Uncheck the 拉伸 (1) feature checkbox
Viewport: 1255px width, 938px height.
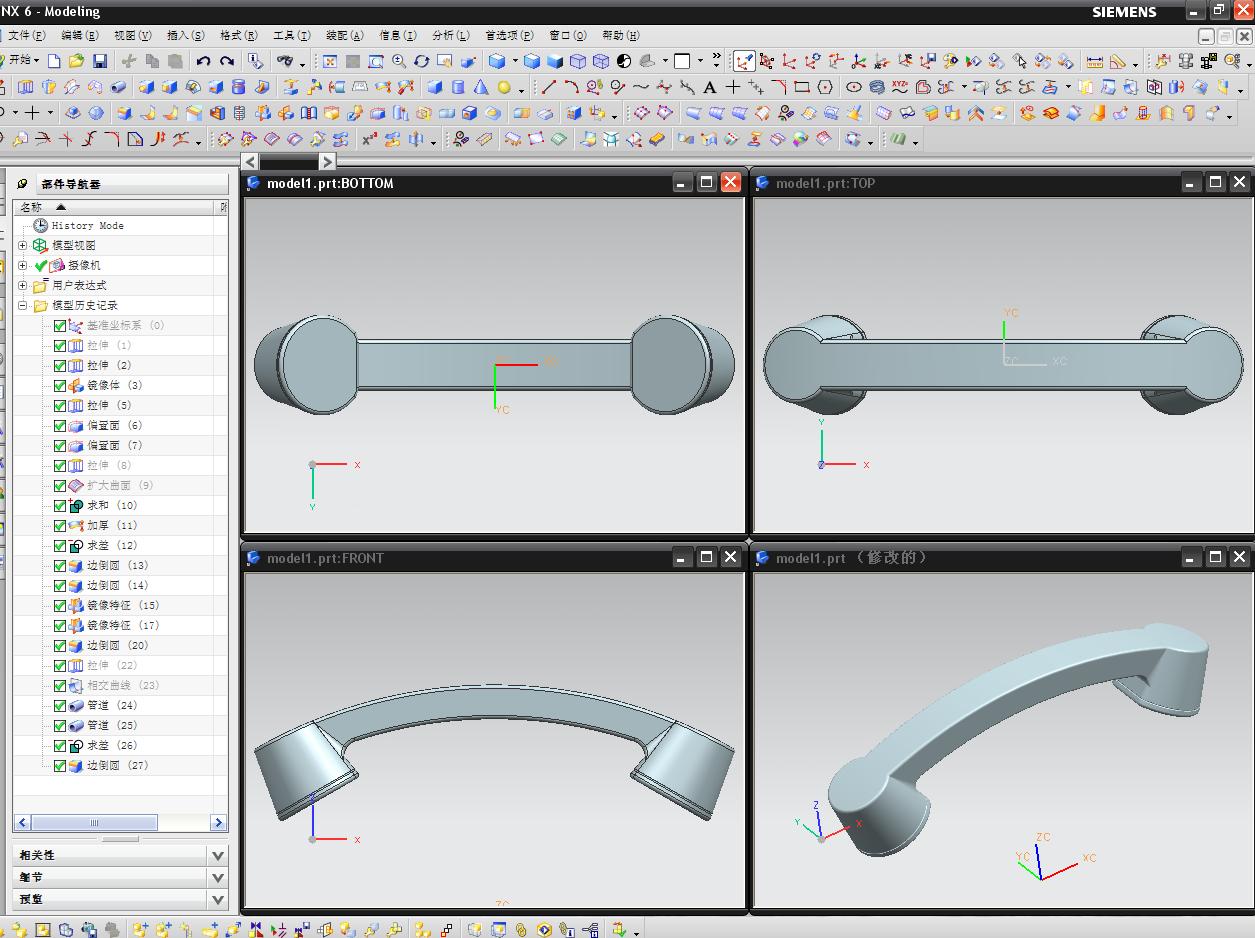point(60,346)
